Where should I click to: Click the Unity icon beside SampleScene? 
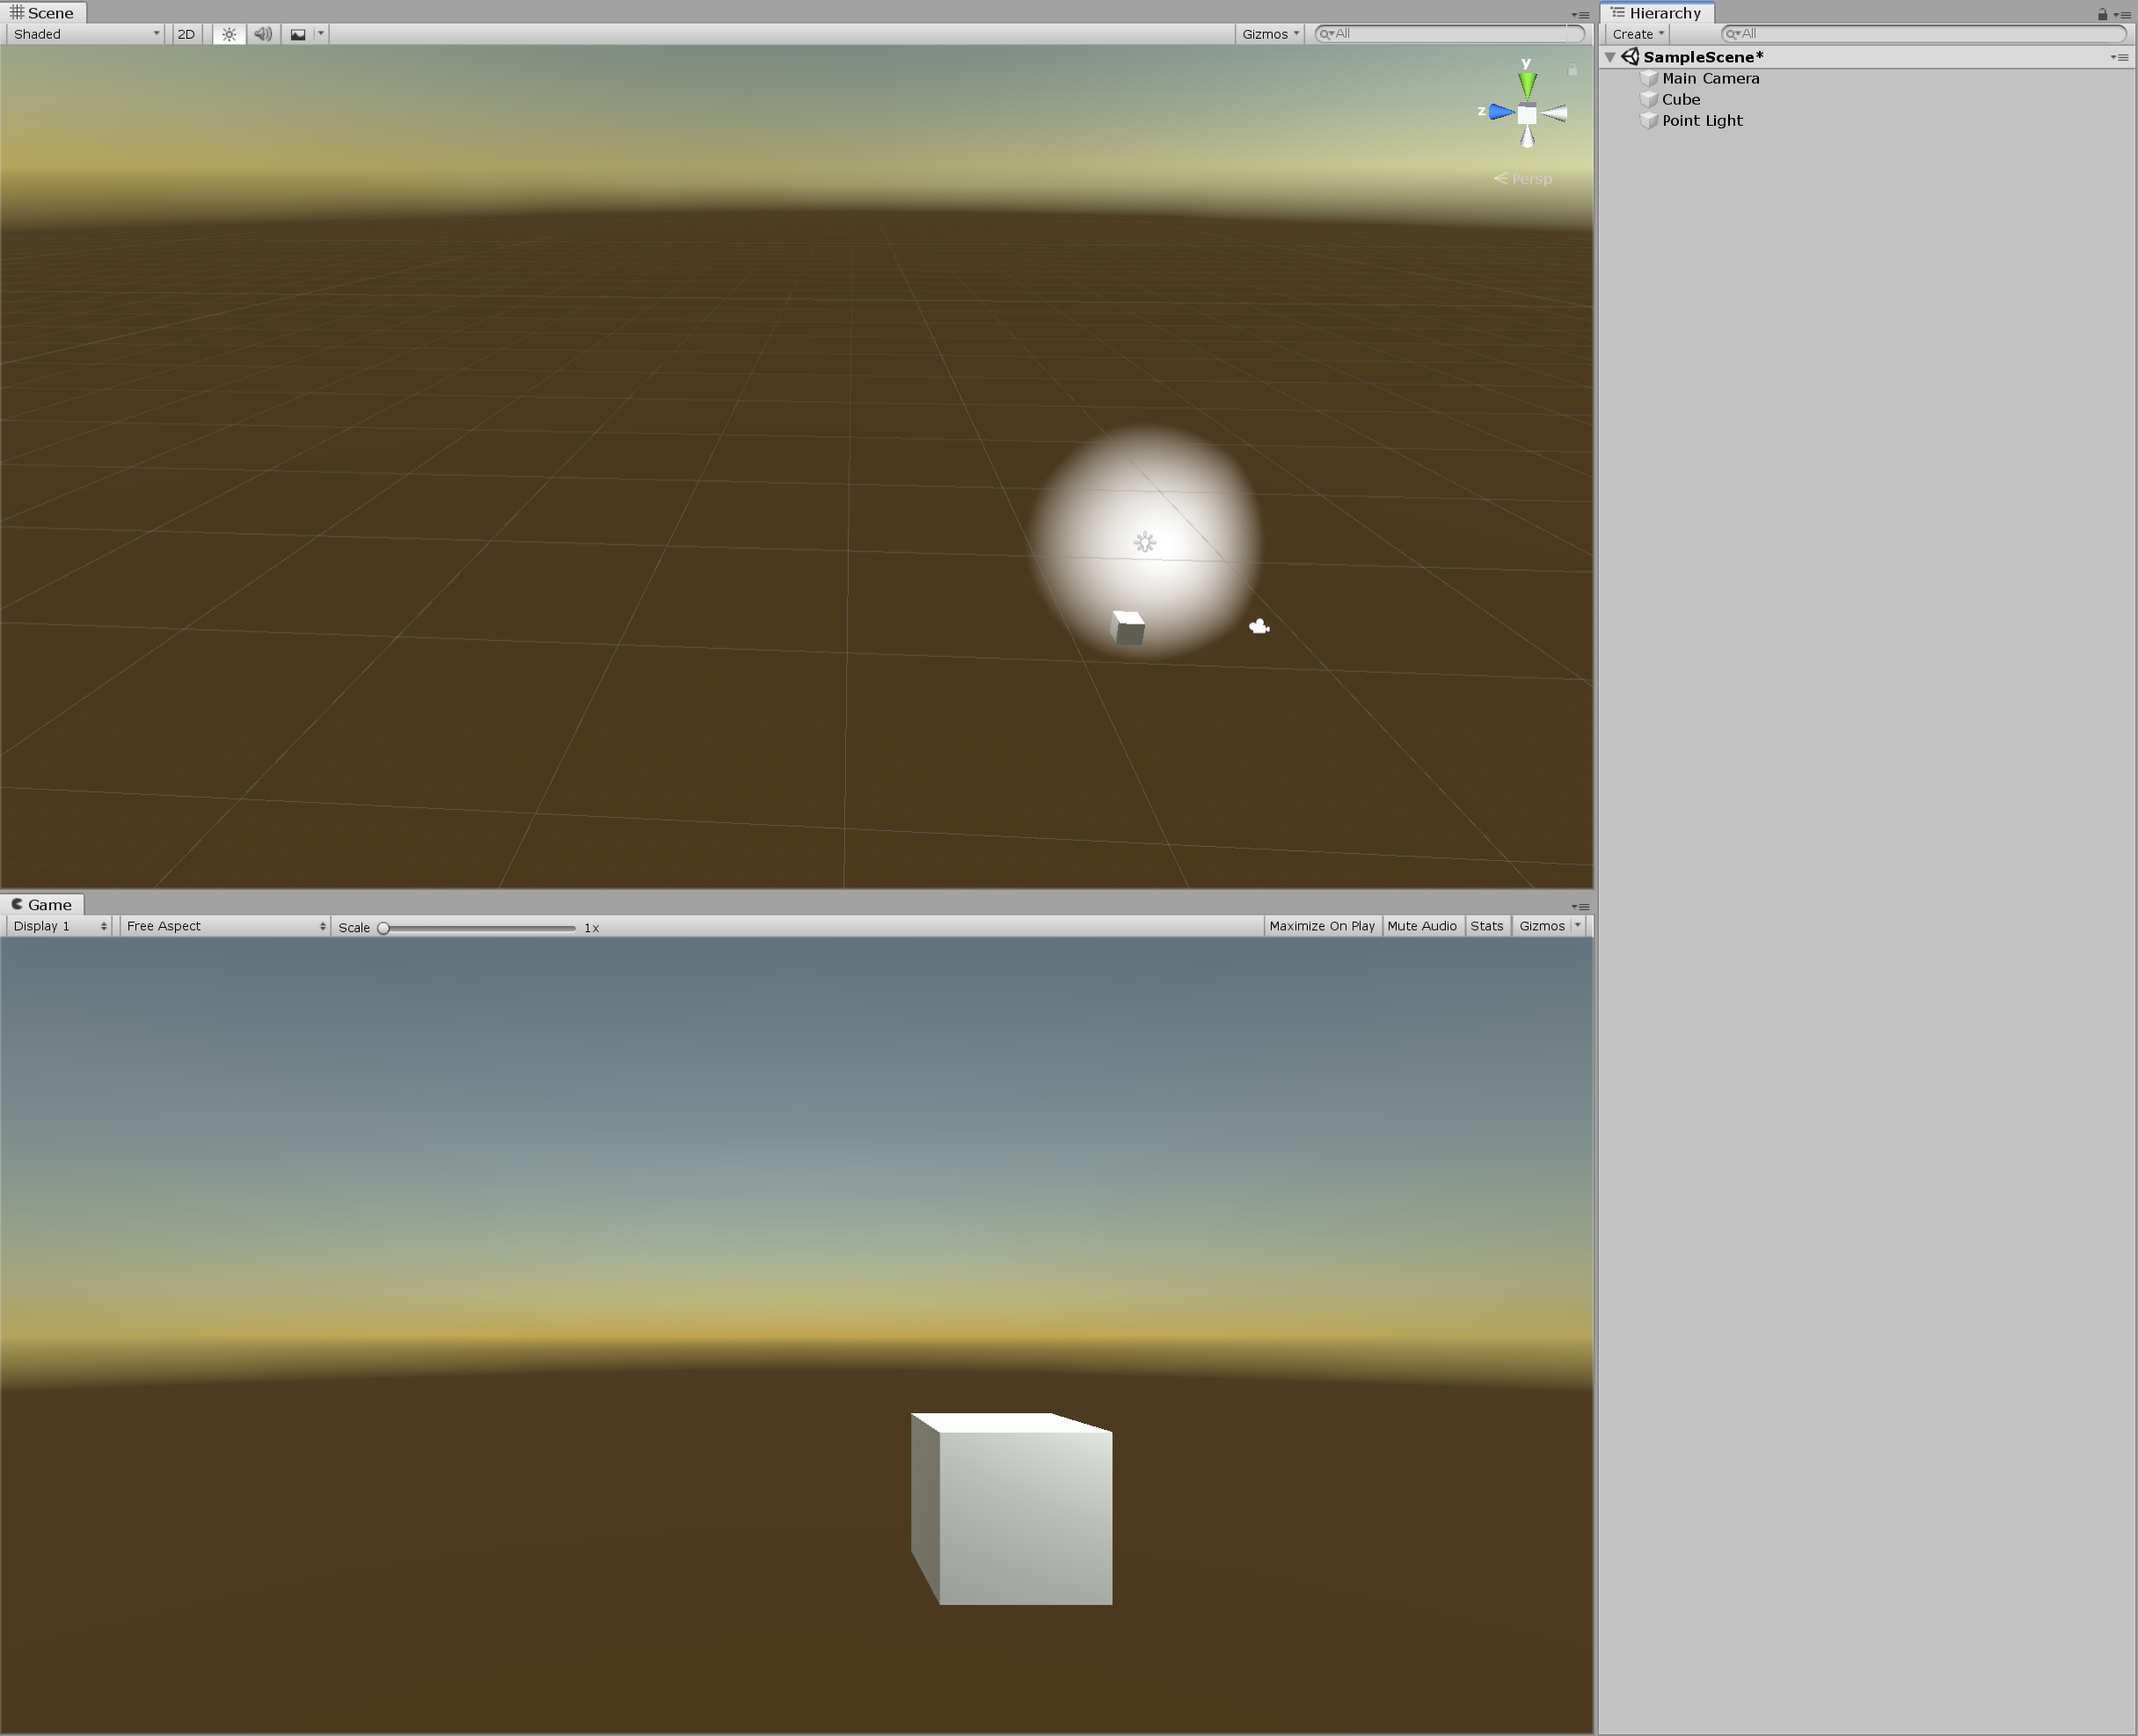[1631, 57]
